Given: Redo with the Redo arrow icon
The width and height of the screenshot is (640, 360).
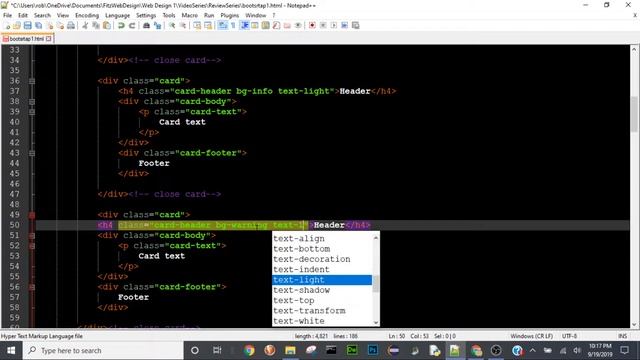Looking at the screenshot, I should 132,26.
